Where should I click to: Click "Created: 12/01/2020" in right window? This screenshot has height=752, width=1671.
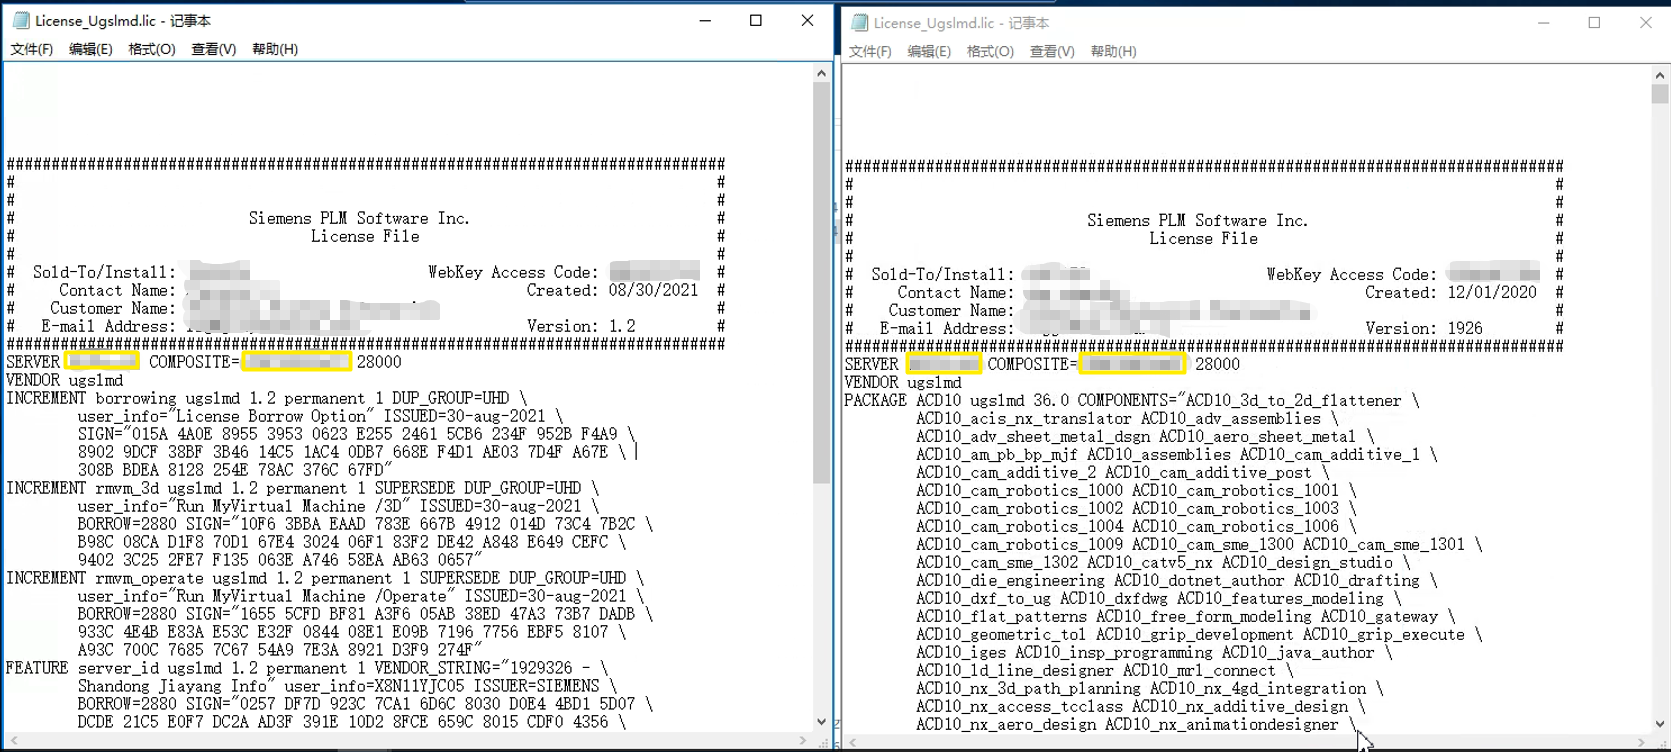(x=1451, y=292)
